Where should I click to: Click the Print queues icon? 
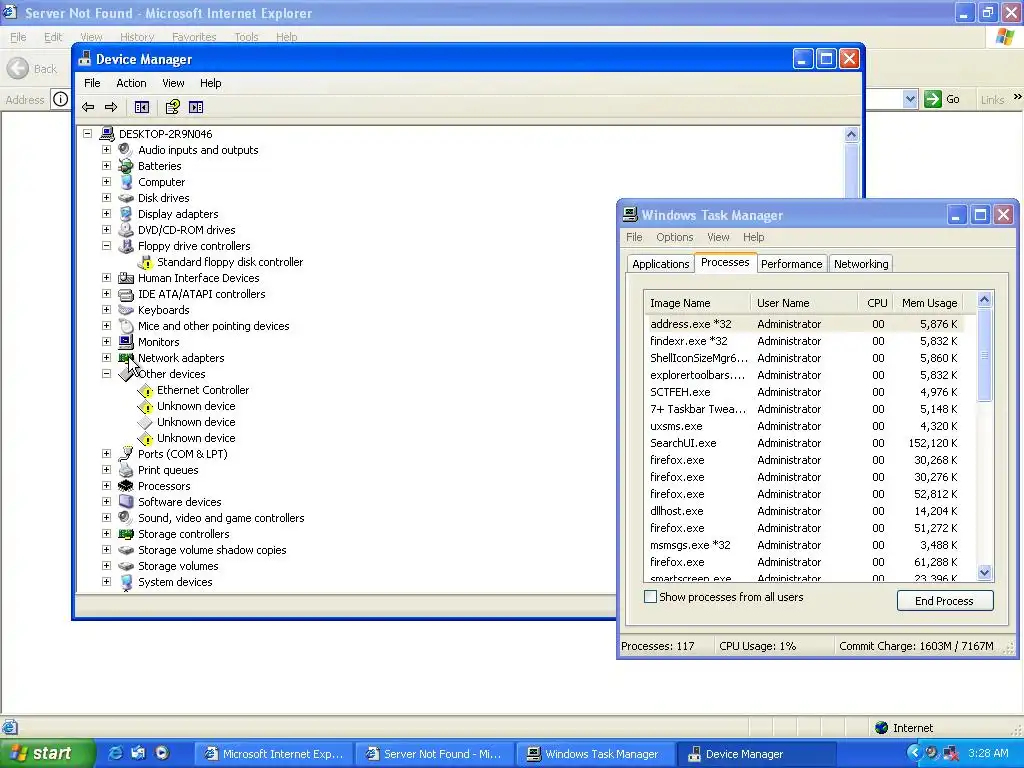[126, 470]
